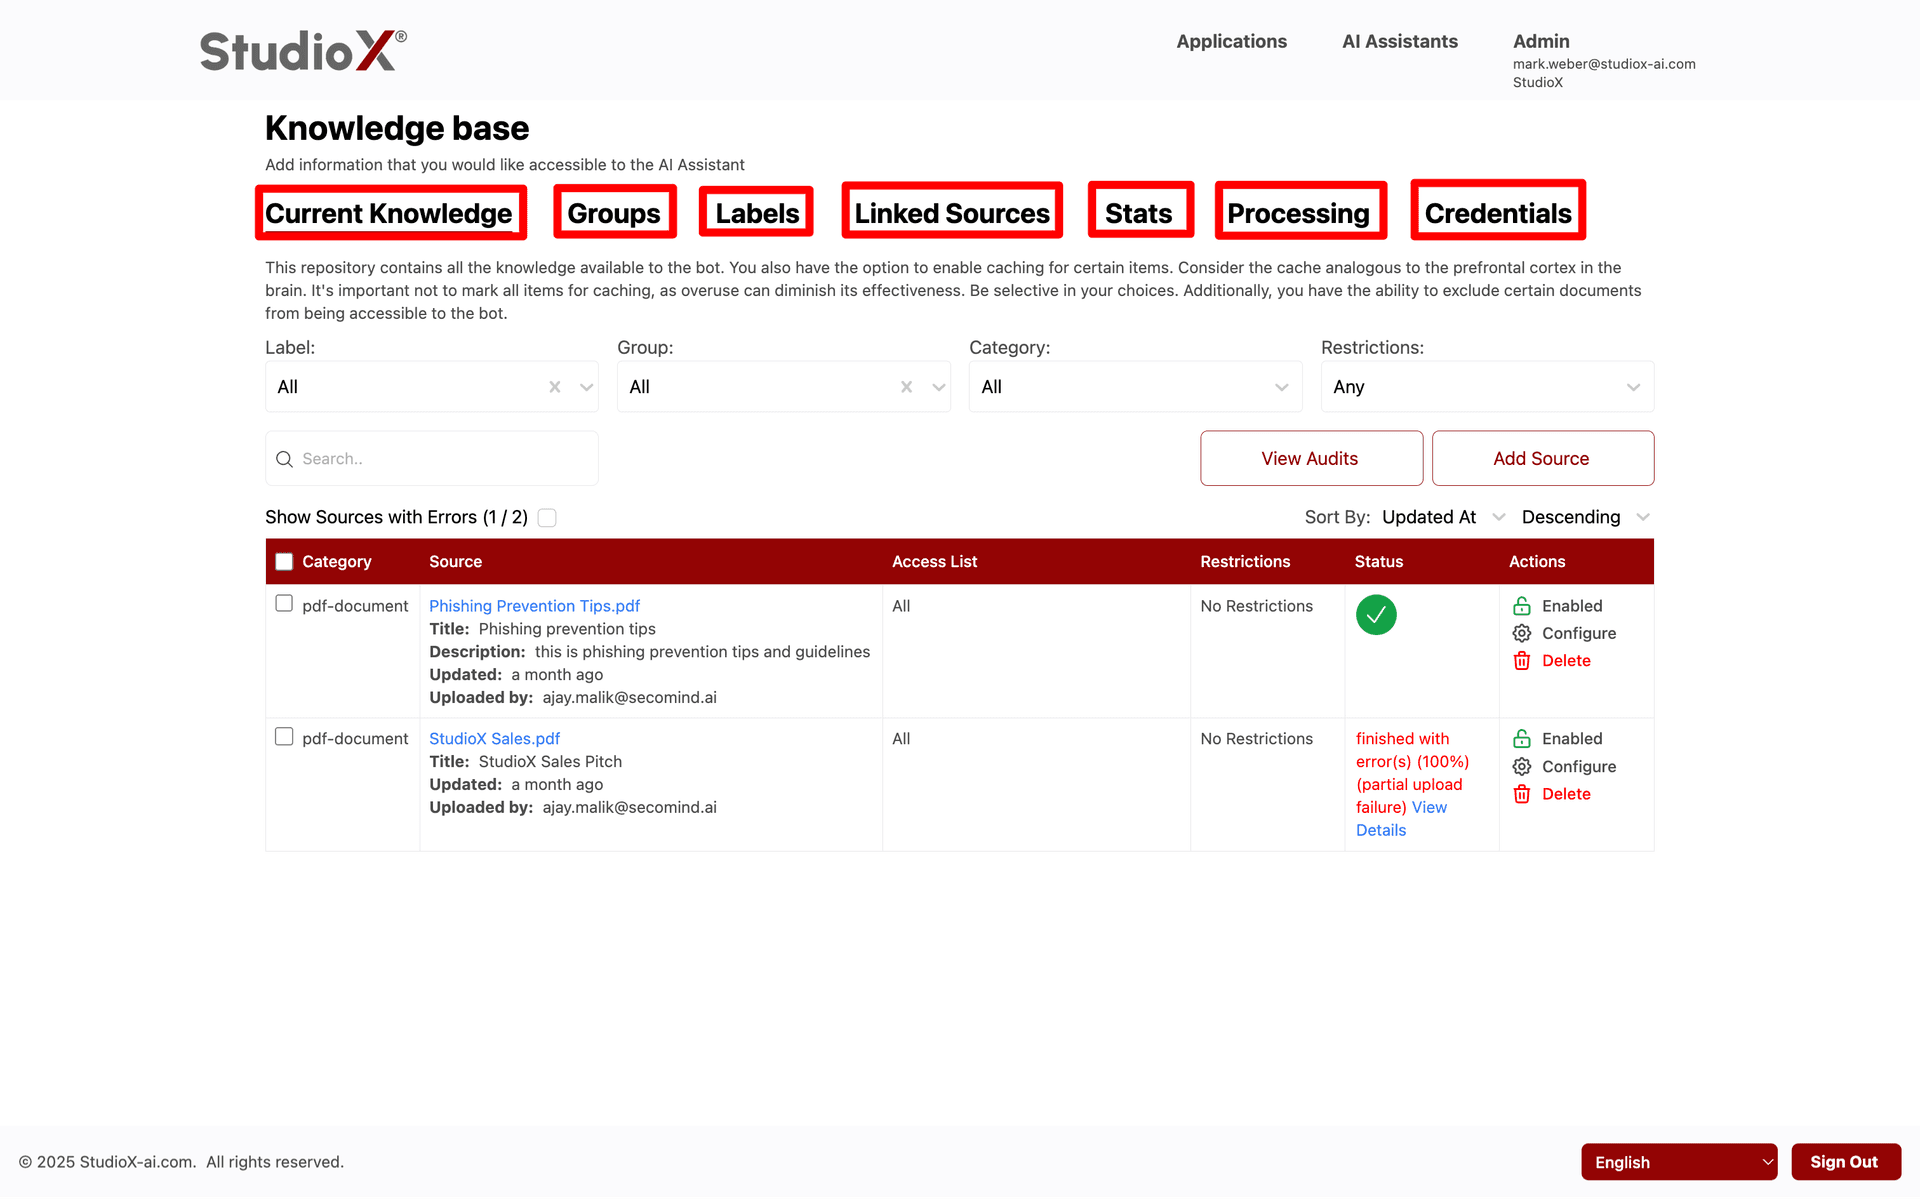Open the Credentials tab

[x=1497, y=212]
